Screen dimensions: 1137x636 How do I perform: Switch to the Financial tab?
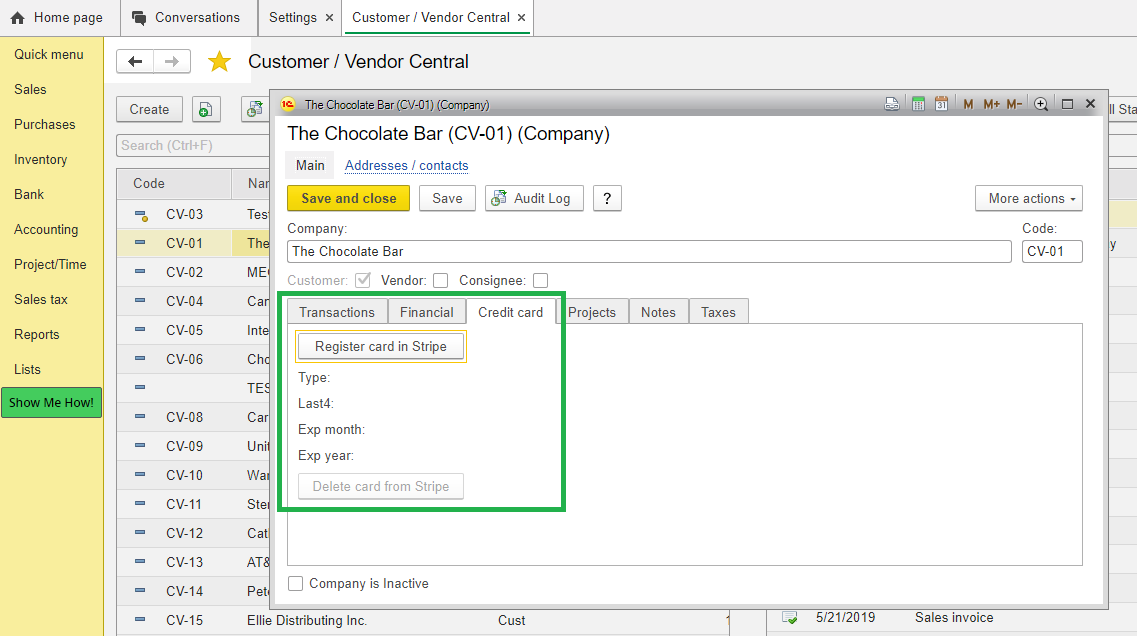pos(426,312)
